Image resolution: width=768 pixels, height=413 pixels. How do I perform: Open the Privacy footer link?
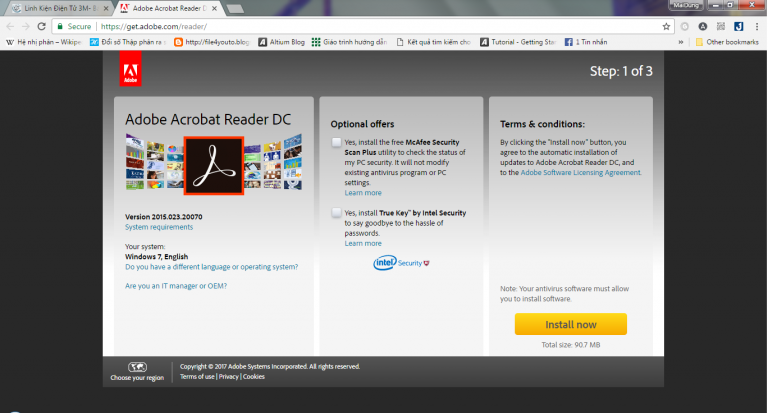click(x=228, y=376)
